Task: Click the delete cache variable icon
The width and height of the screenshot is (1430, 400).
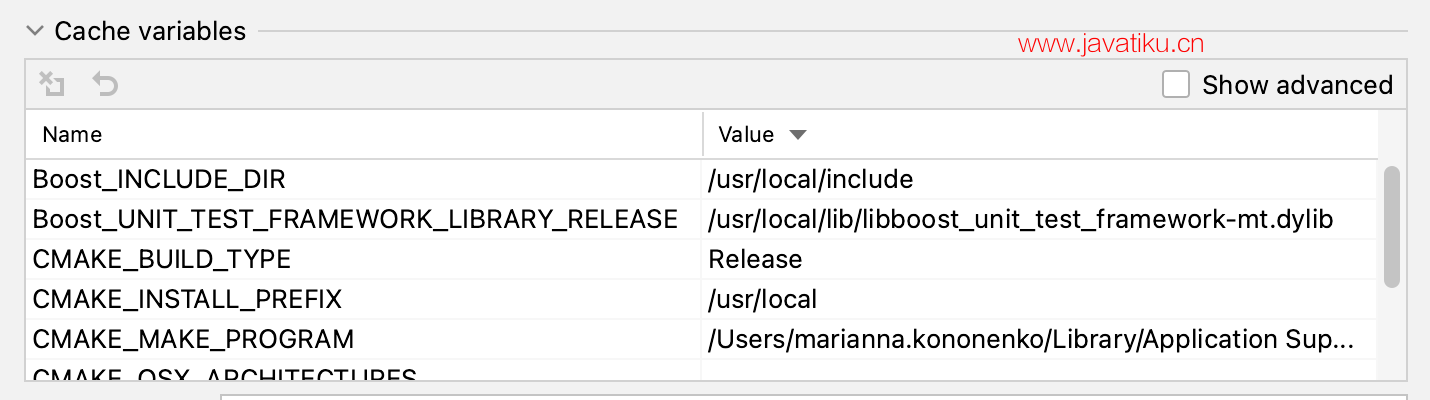Action: [52, 84]
